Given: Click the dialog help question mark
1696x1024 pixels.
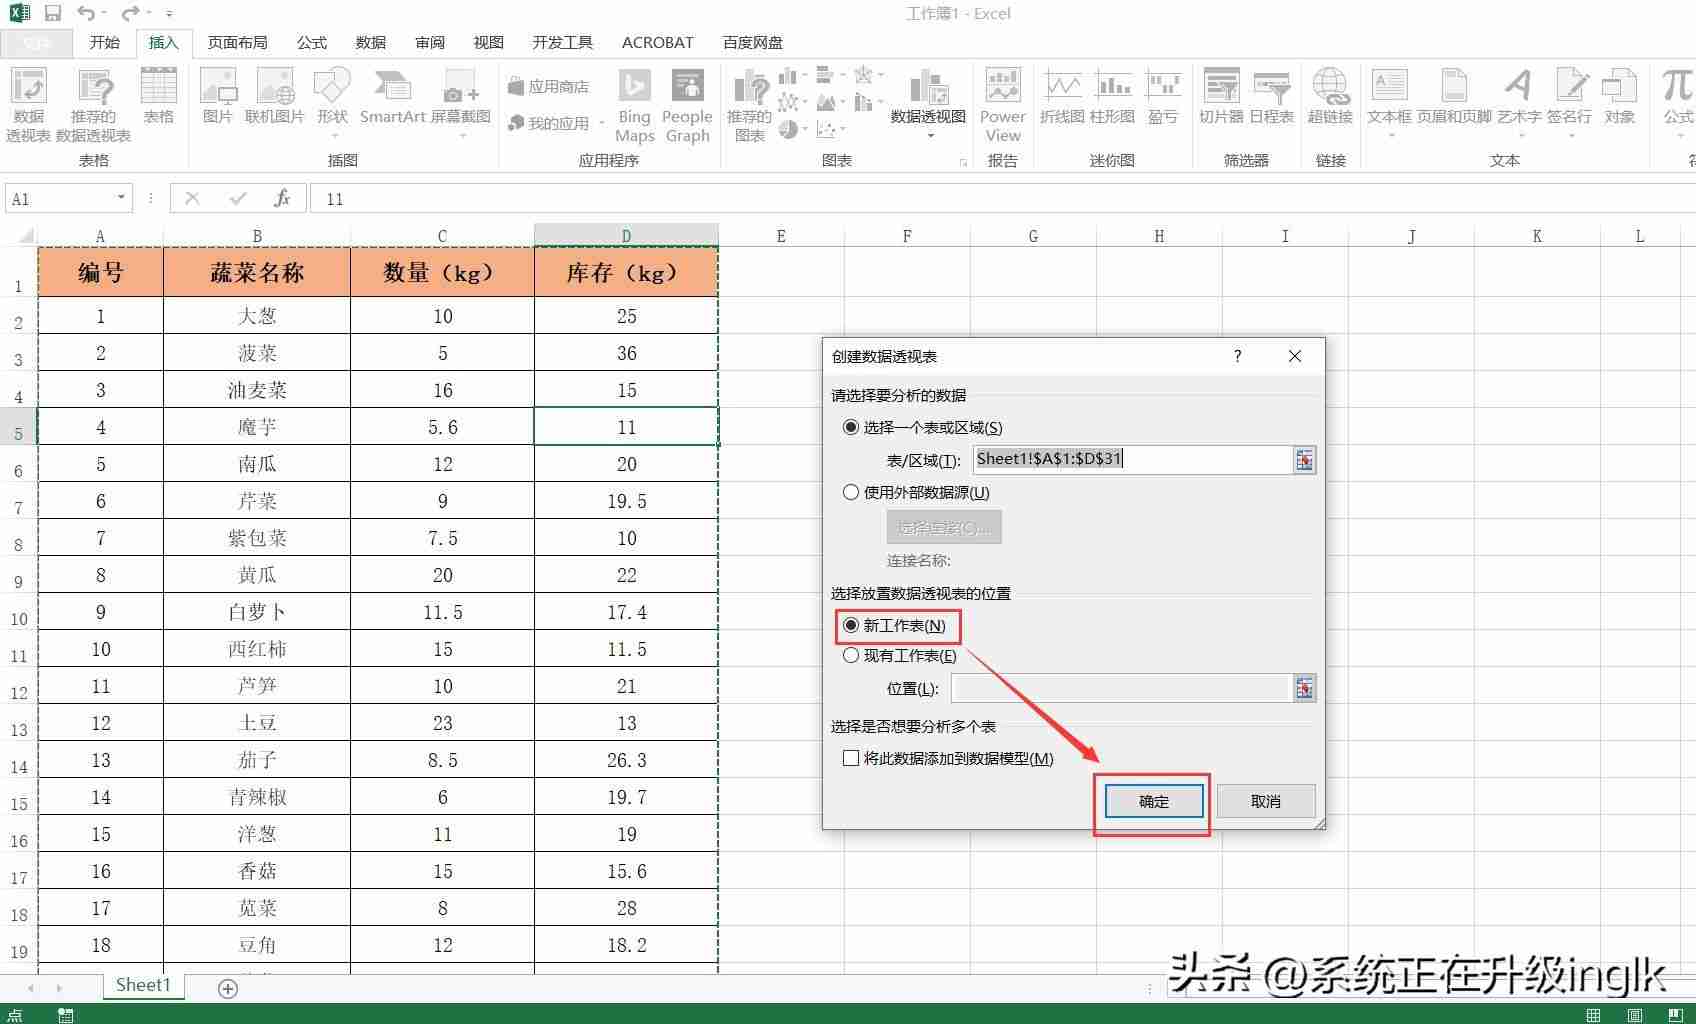Looking at the screenshot, I should coord(1237,356).
